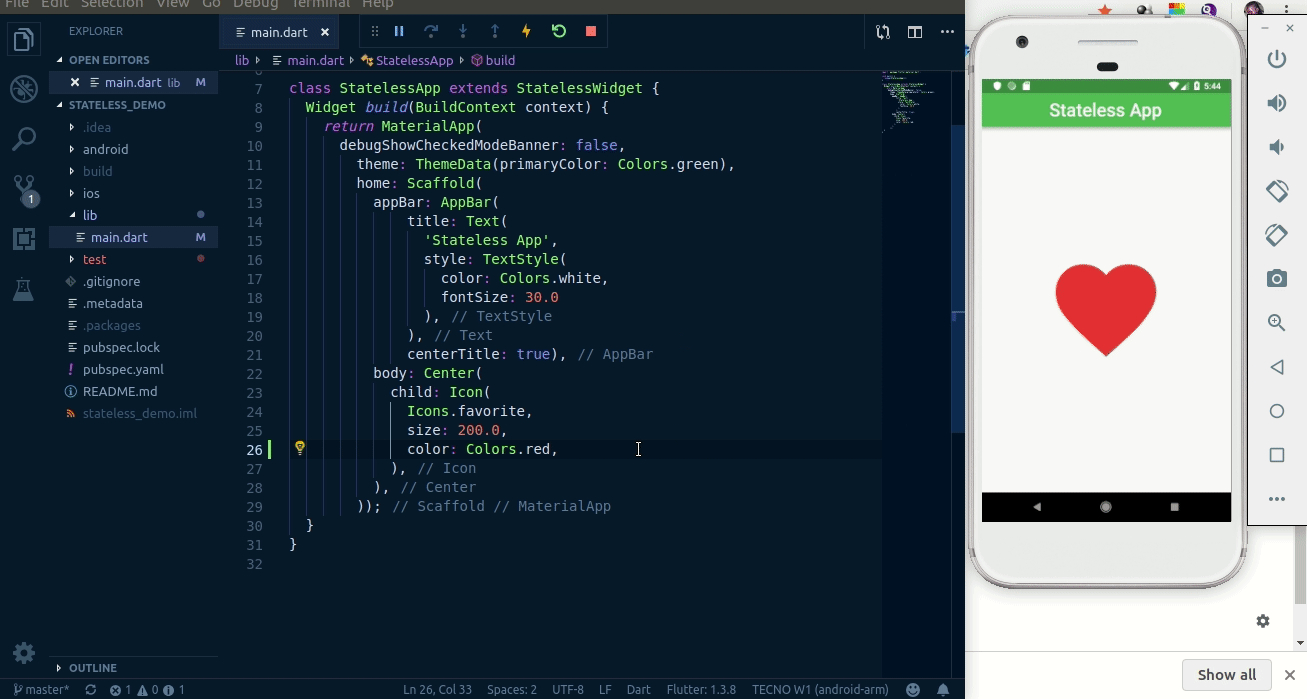Open the Debug menu
Screen dimensions: 1307x699
click(x=255, y=4)
